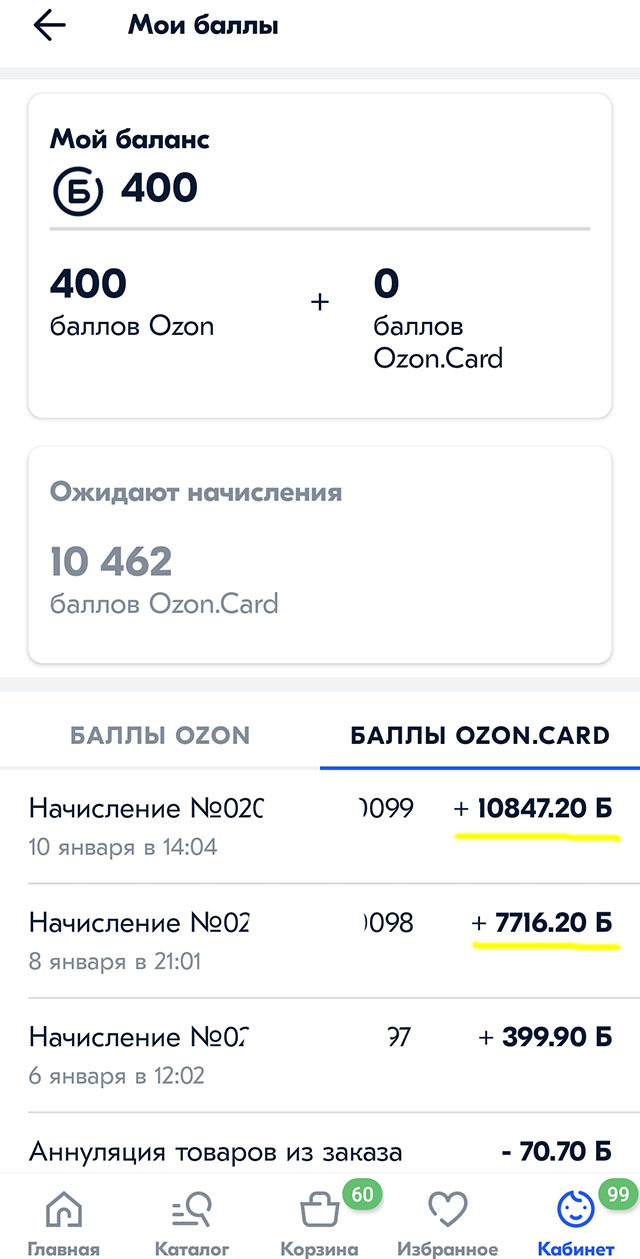
Task: Switch to the БАЛЛЫ OZON tab
Action: pos(160,736)
